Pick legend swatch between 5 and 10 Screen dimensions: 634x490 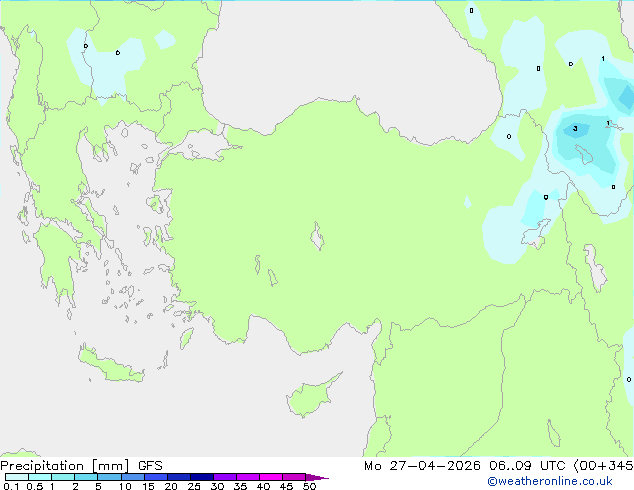pos(109,477)
